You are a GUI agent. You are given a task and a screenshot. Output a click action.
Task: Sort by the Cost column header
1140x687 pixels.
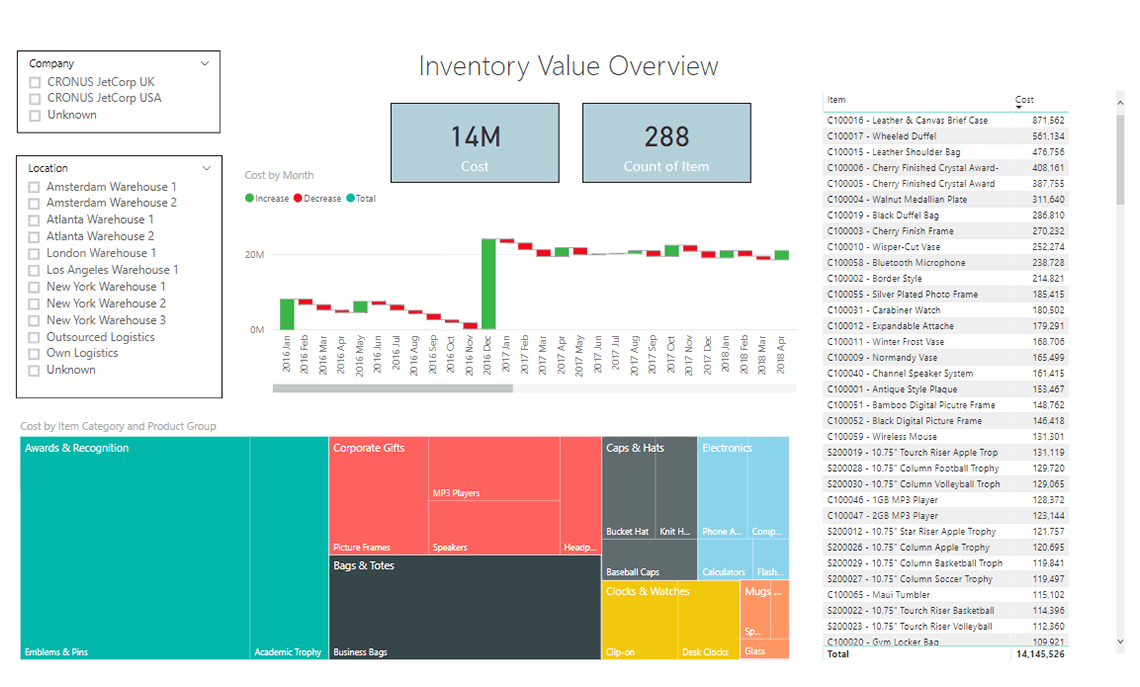(x=1024, y=100)
